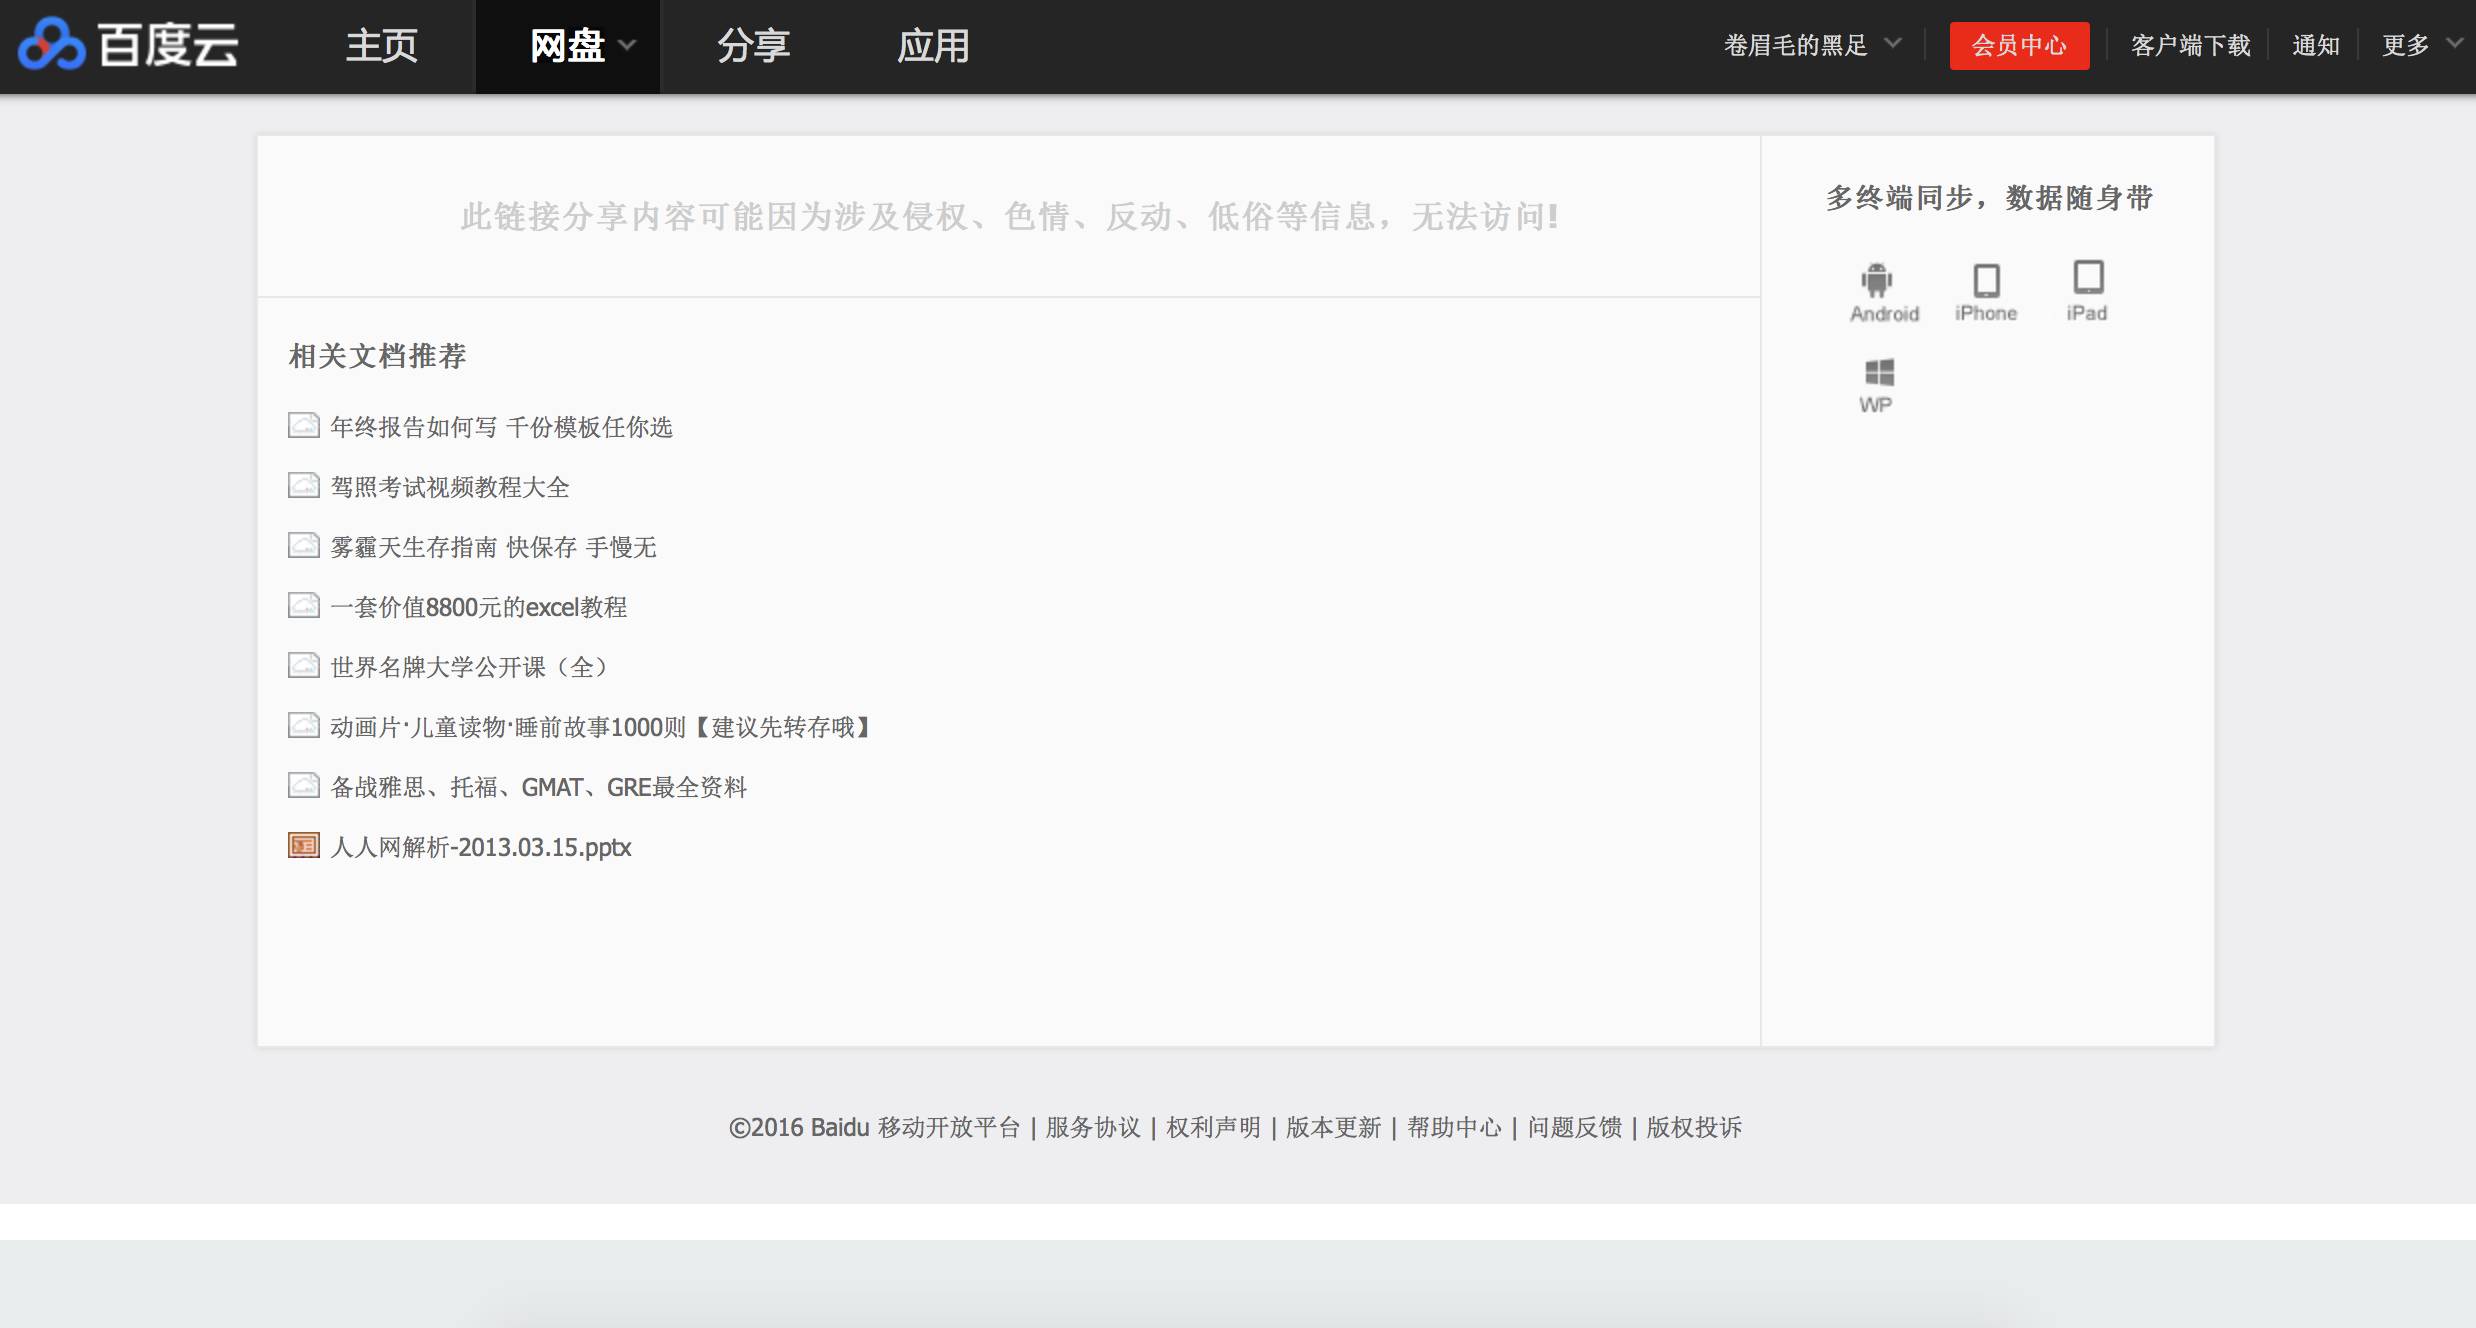
Task: Click the document icon beside 驾照考试视频教程大全
Action: [x=302, y=485]
